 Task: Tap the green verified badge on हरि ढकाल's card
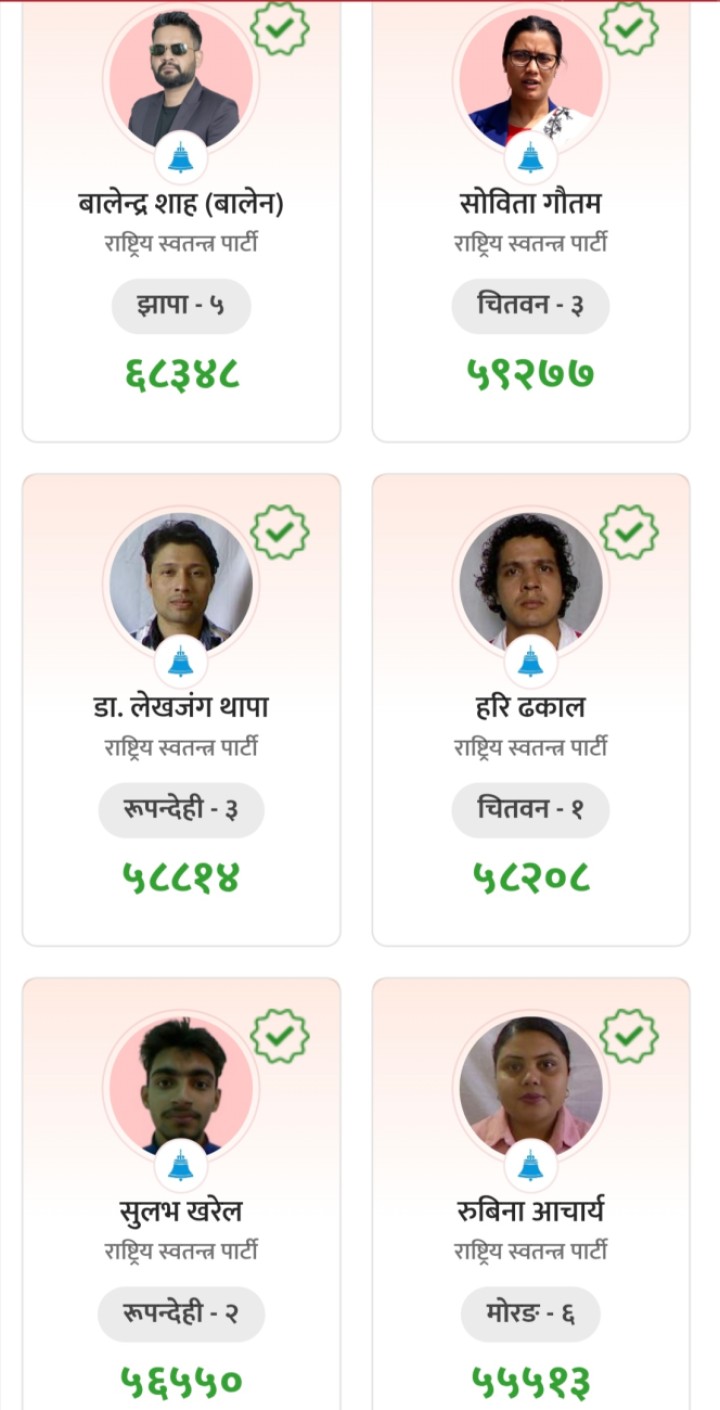tap(629, 532)
